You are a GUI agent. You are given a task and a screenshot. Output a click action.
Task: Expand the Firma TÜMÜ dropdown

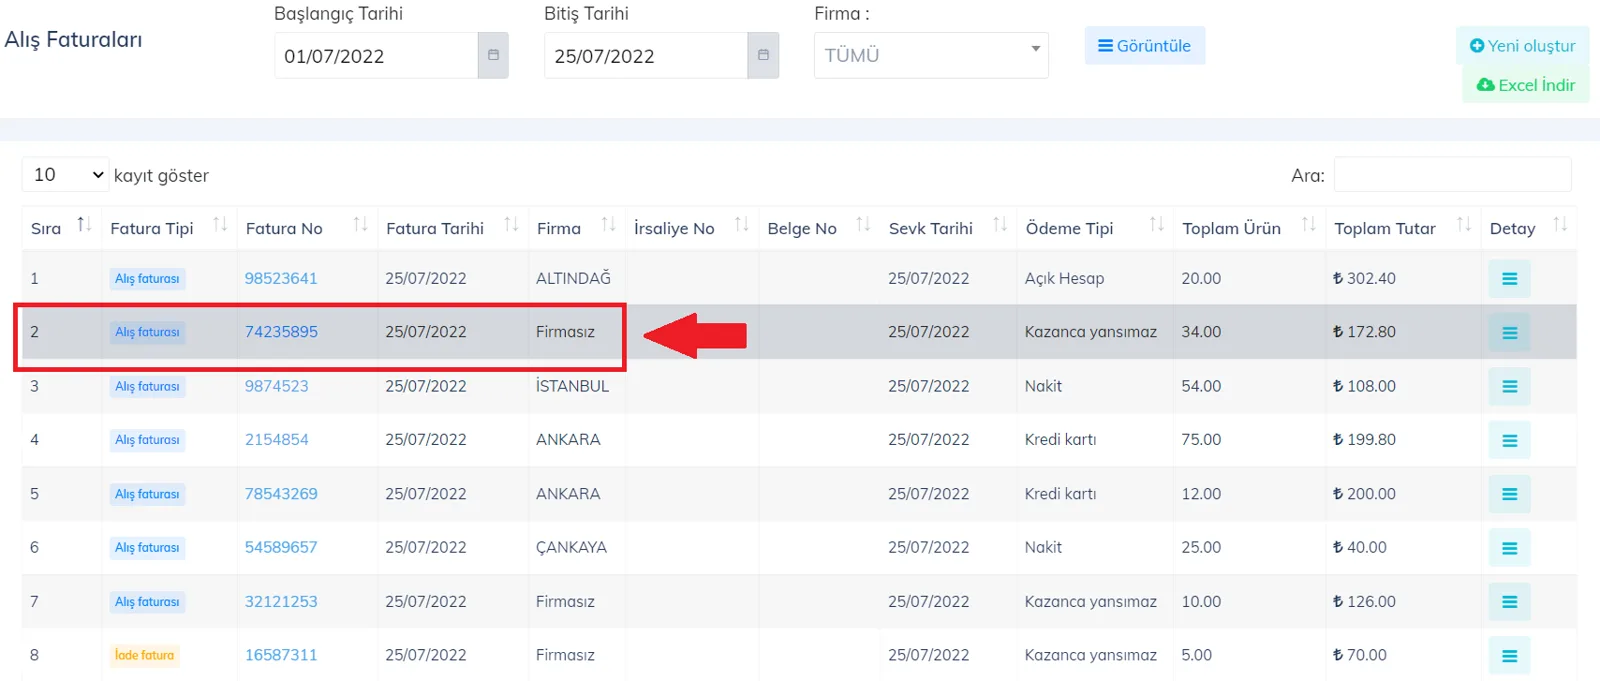pos(931,55)
